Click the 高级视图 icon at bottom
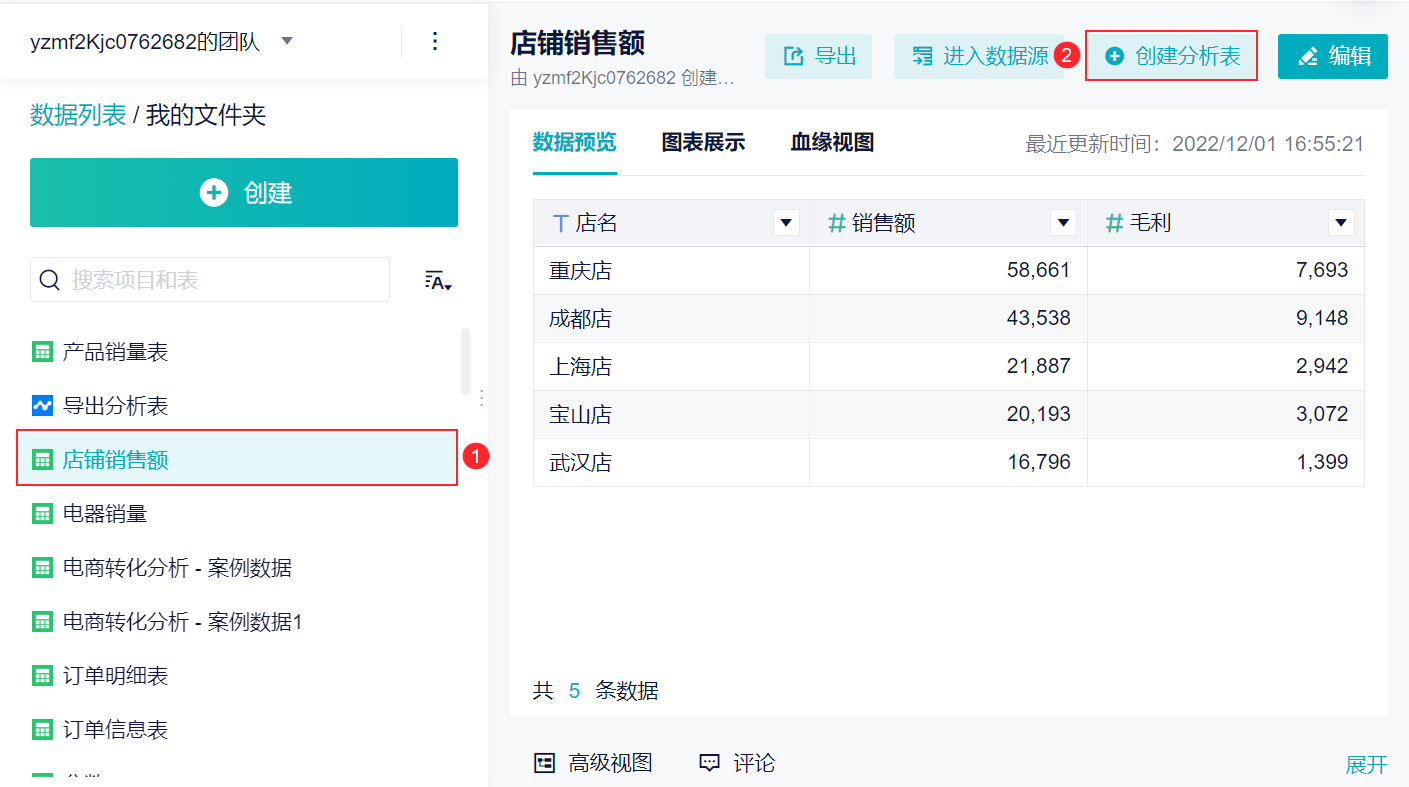Viewport: 1409px width, 787px height. 545,763
